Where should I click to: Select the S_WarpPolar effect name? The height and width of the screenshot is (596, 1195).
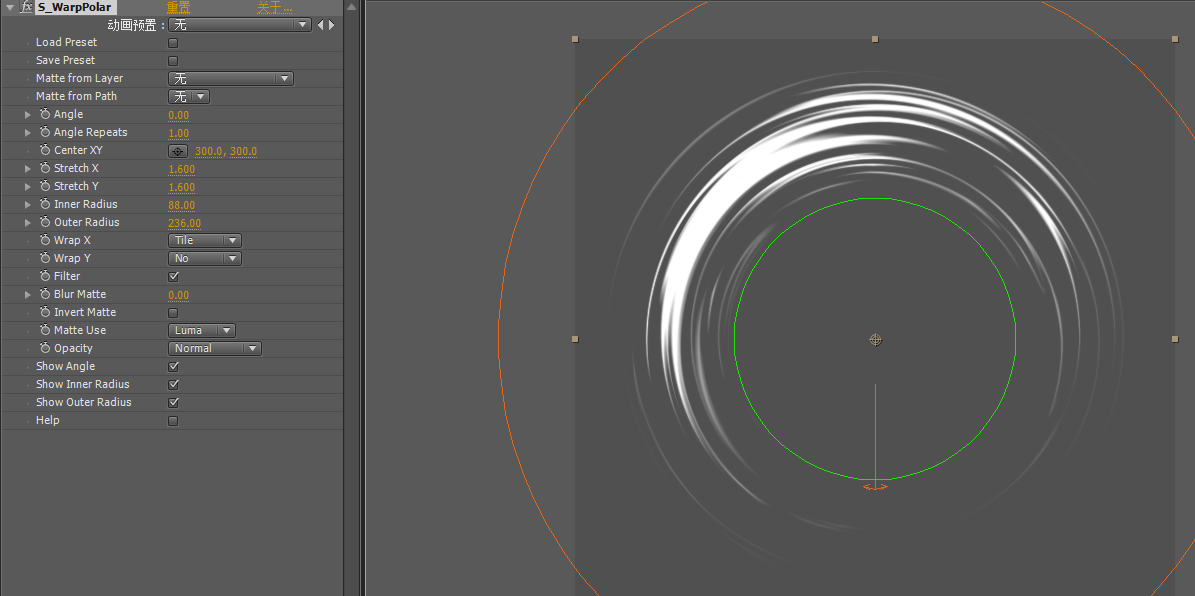point(75,7)
